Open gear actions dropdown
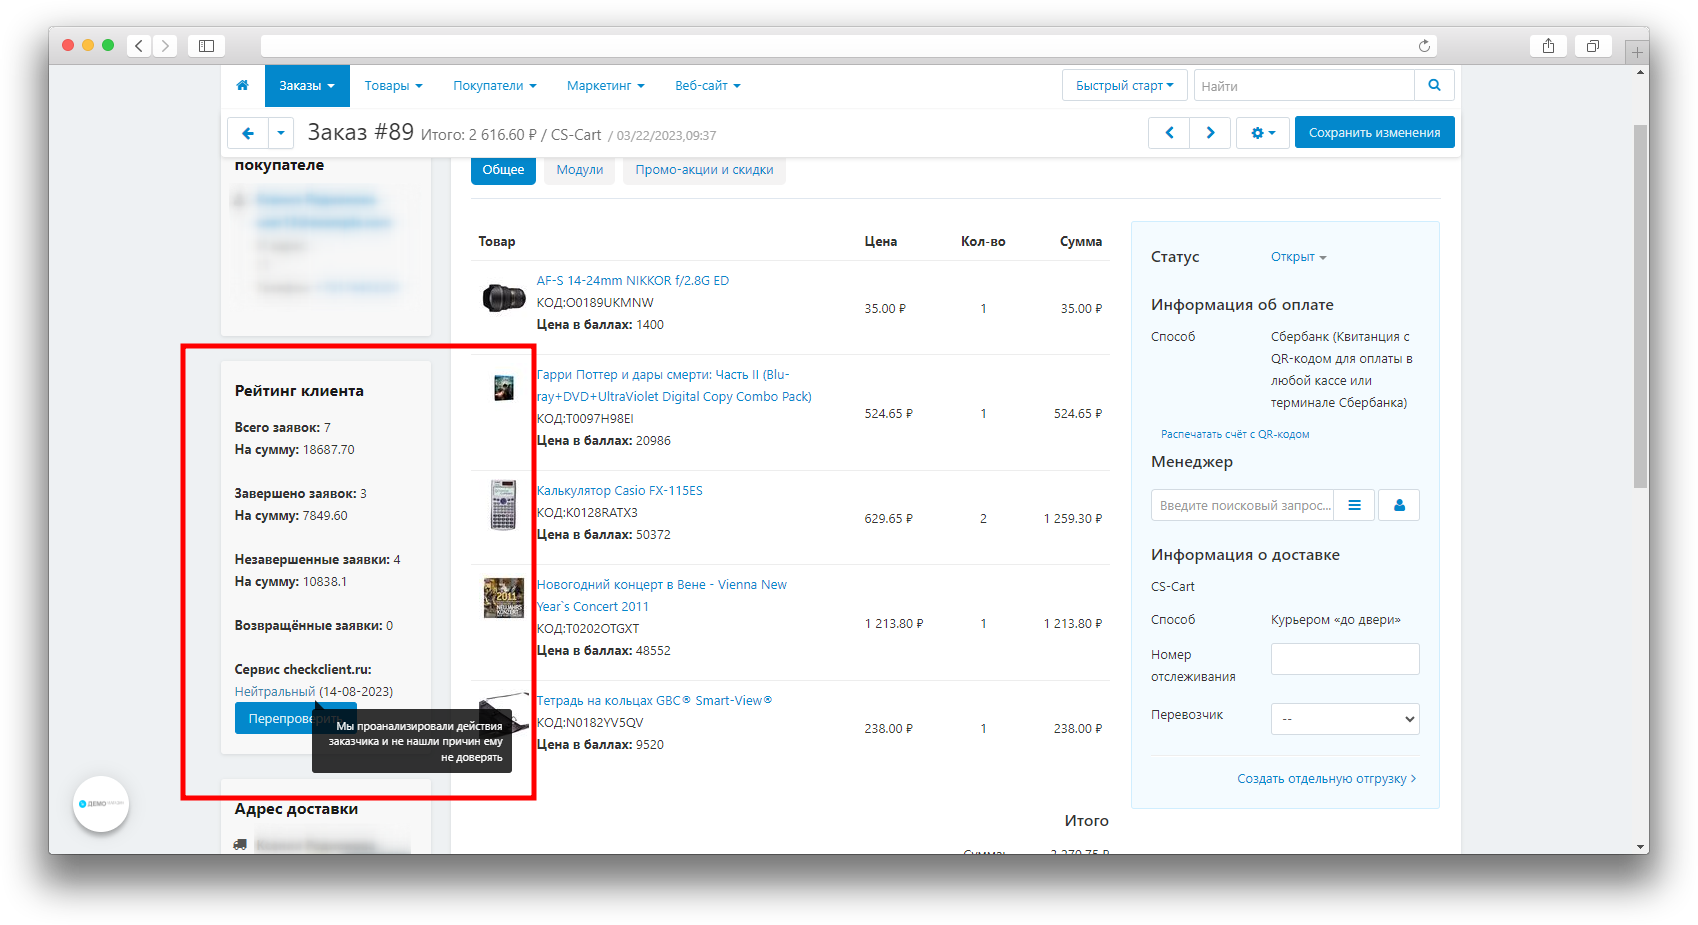Viewport: 1698px width, 925px height. tap(1263, 133)
